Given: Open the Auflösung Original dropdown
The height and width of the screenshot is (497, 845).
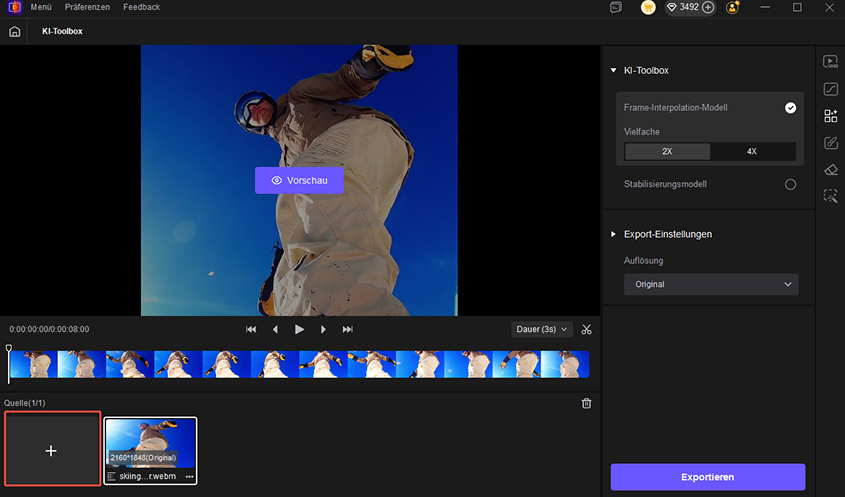Looking at the screenshot, I should tap(711, 285).
